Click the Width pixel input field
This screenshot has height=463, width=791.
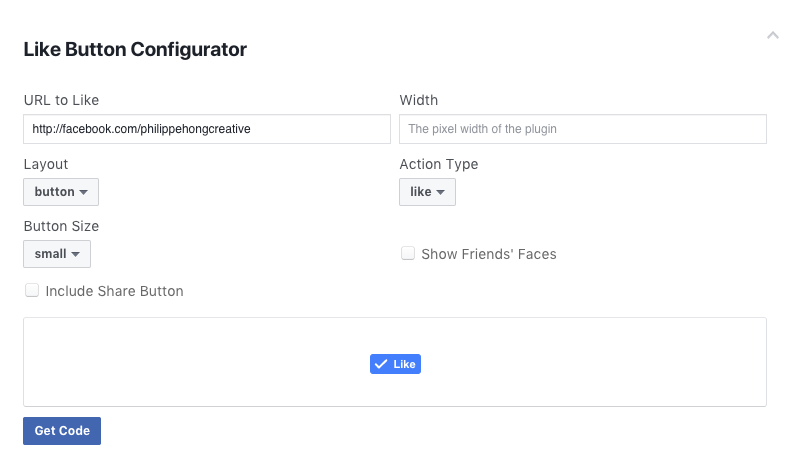point(582,129)
